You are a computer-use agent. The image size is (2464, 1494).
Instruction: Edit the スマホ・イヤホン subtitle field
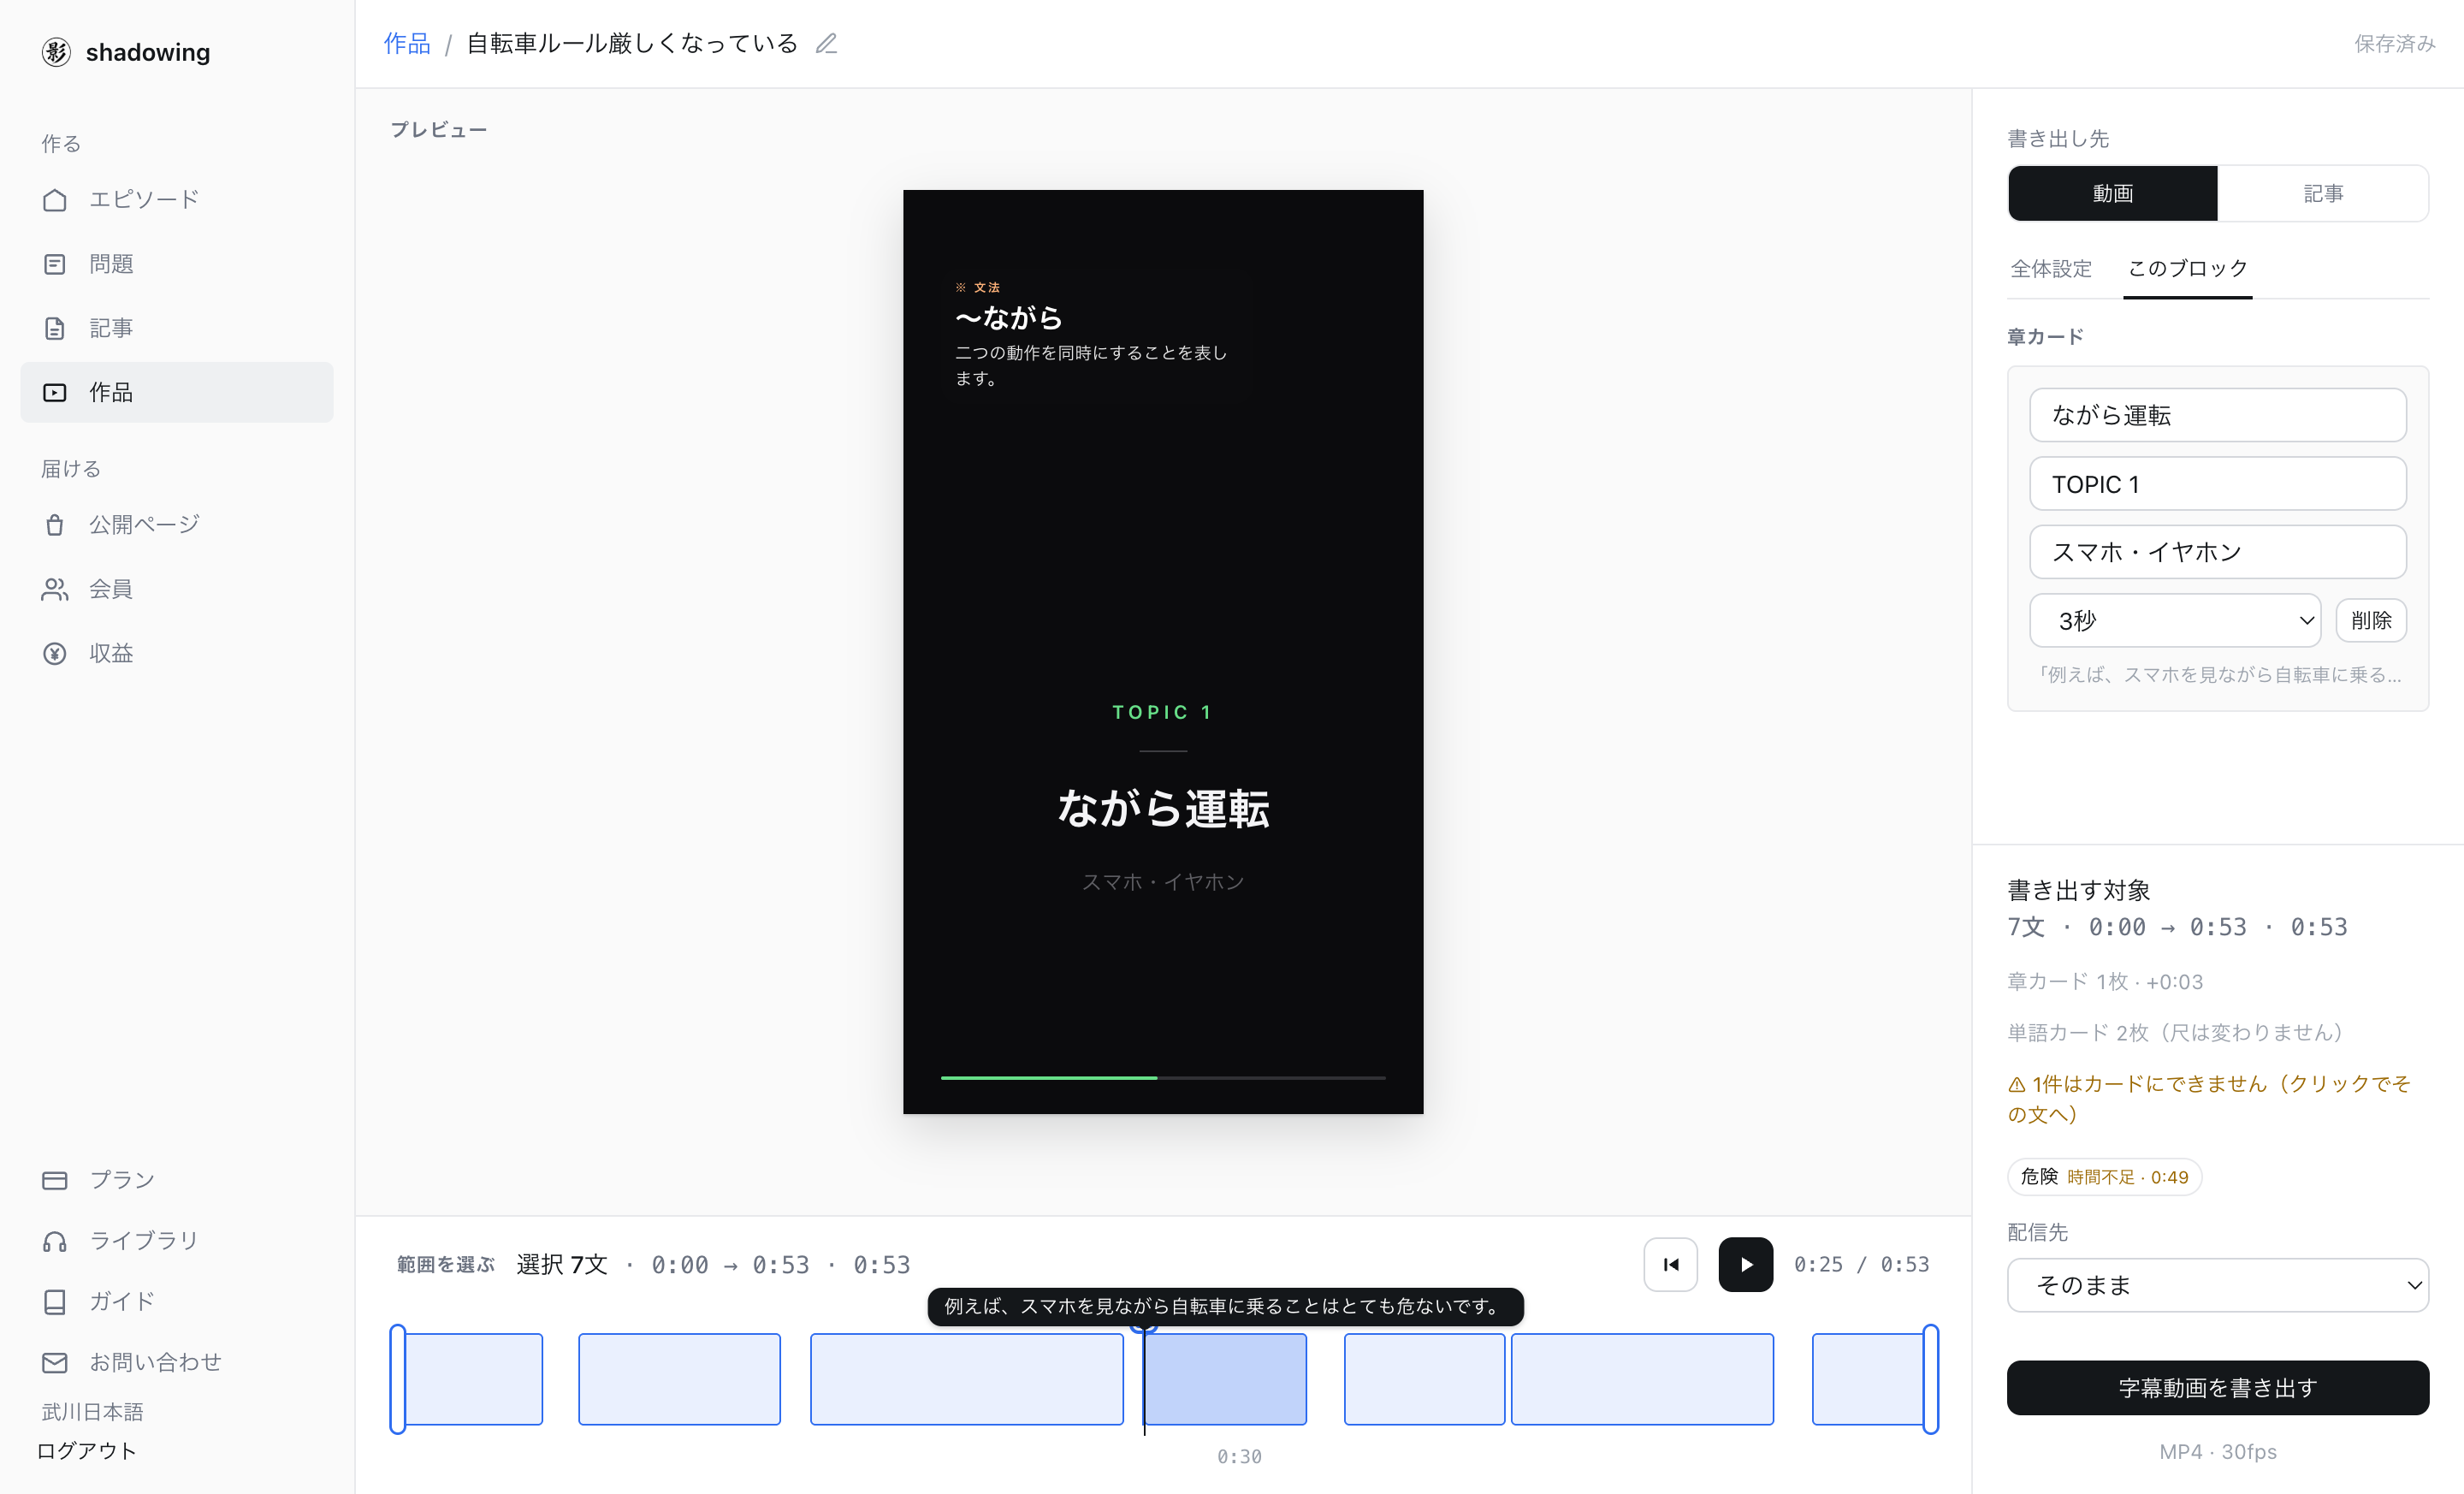[x=2217, y=552]
